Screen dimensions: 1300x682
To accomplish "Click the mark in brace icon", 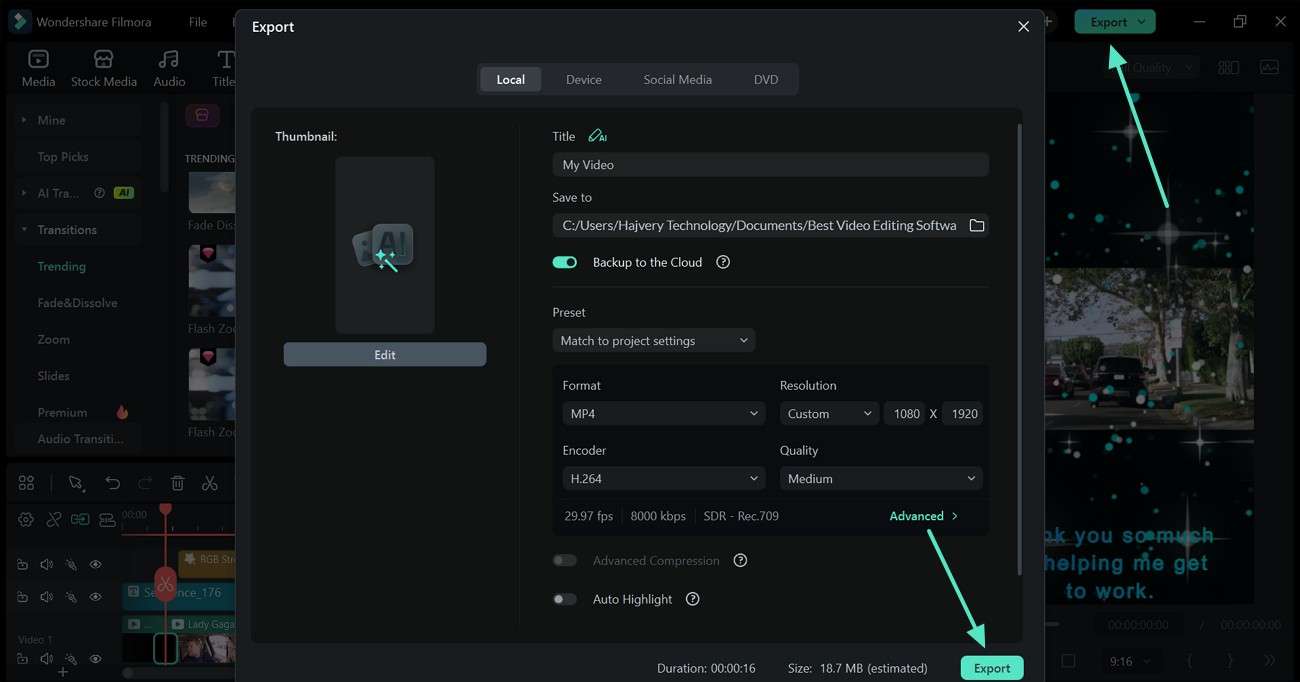I will [1189, 661].
